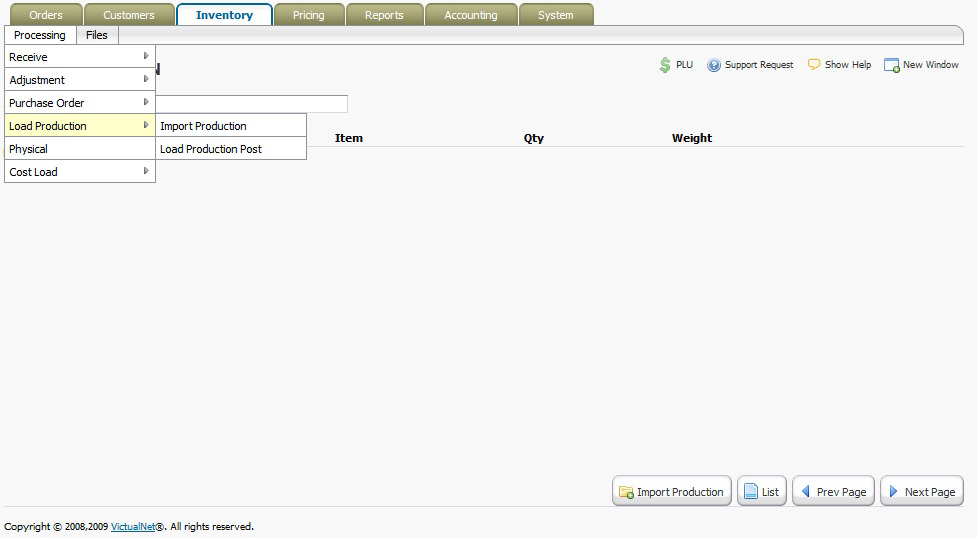Open Support Request link text
The height and width of the screenshot is (538, 977).
coord(759,65)
